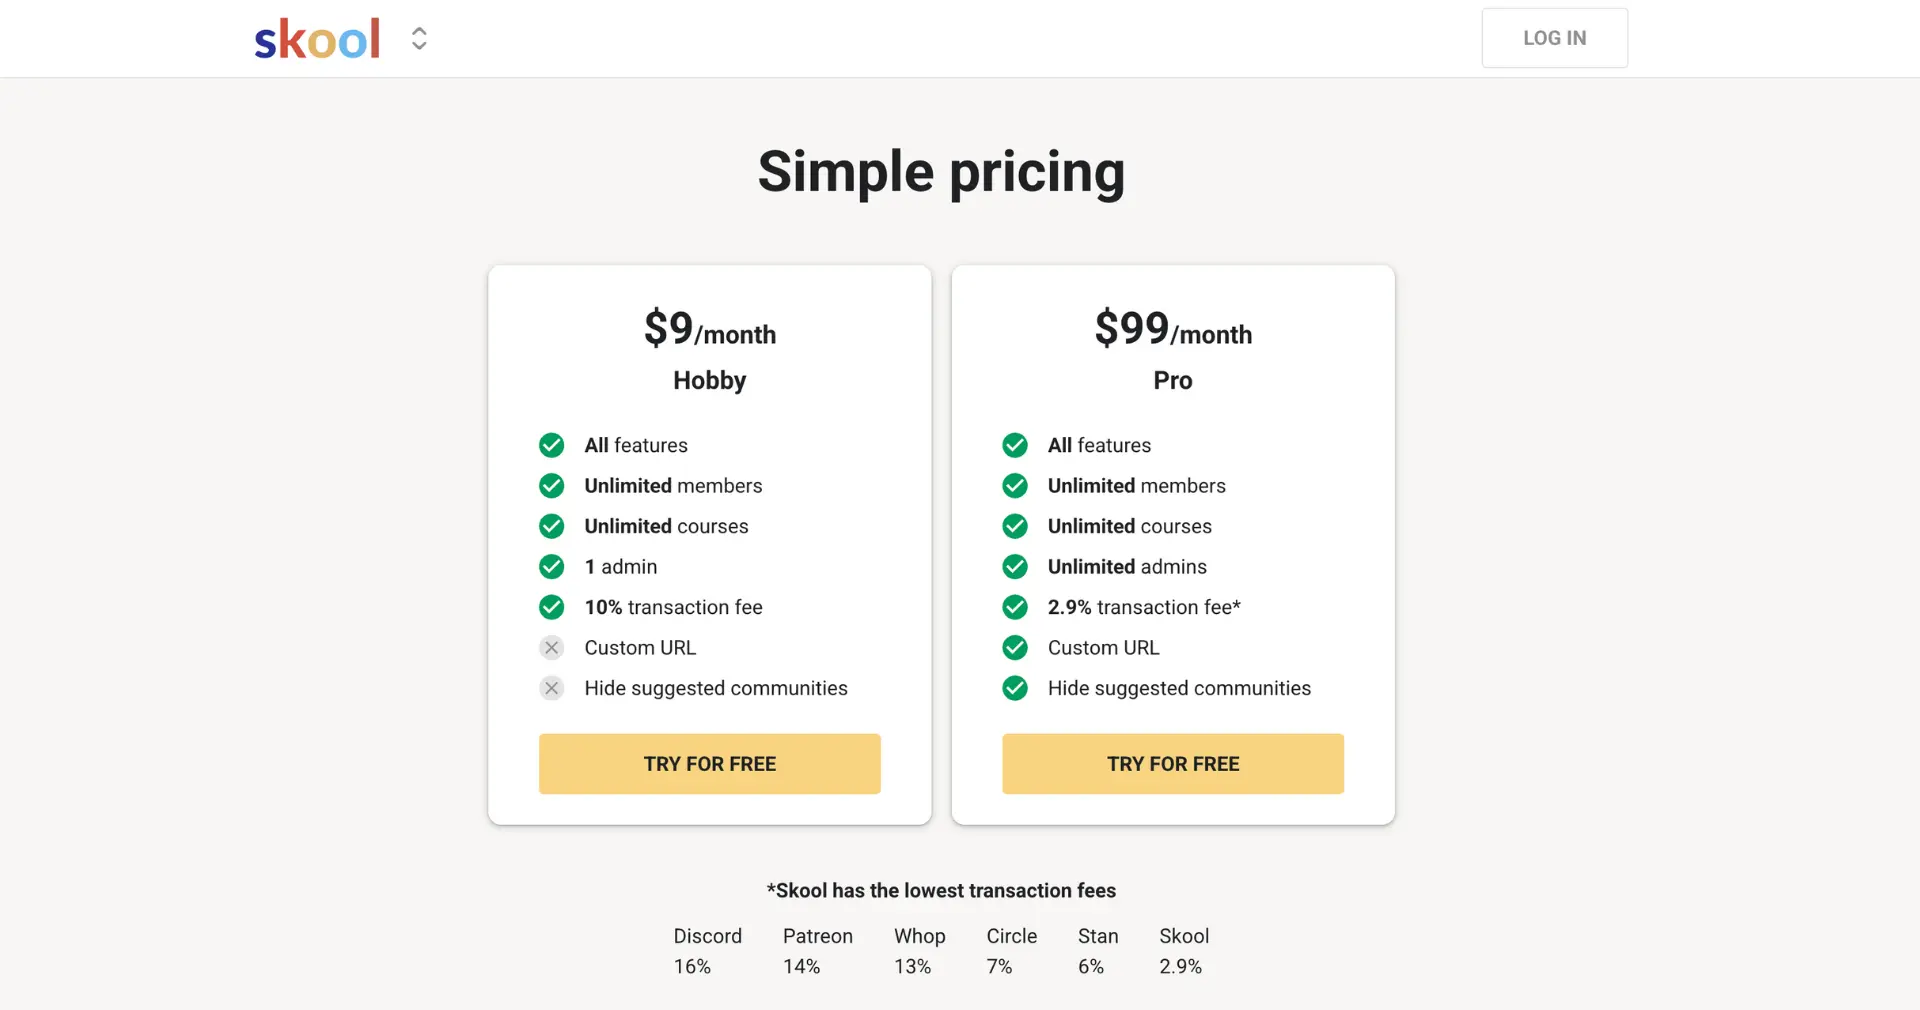Click the Skool logo
This screenshot has height=1010, width=1920.
click(x=317, y=40)
